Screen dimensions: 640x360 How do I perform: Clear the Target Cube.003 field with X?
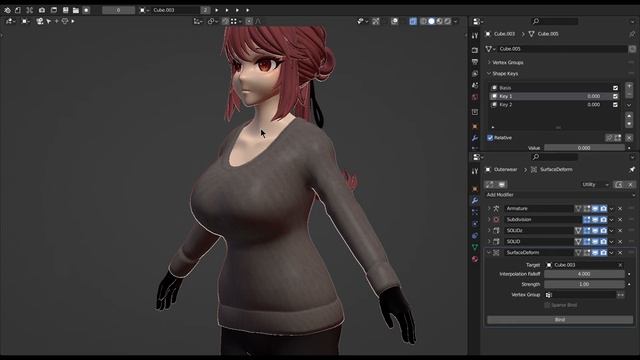pos(620,265)
